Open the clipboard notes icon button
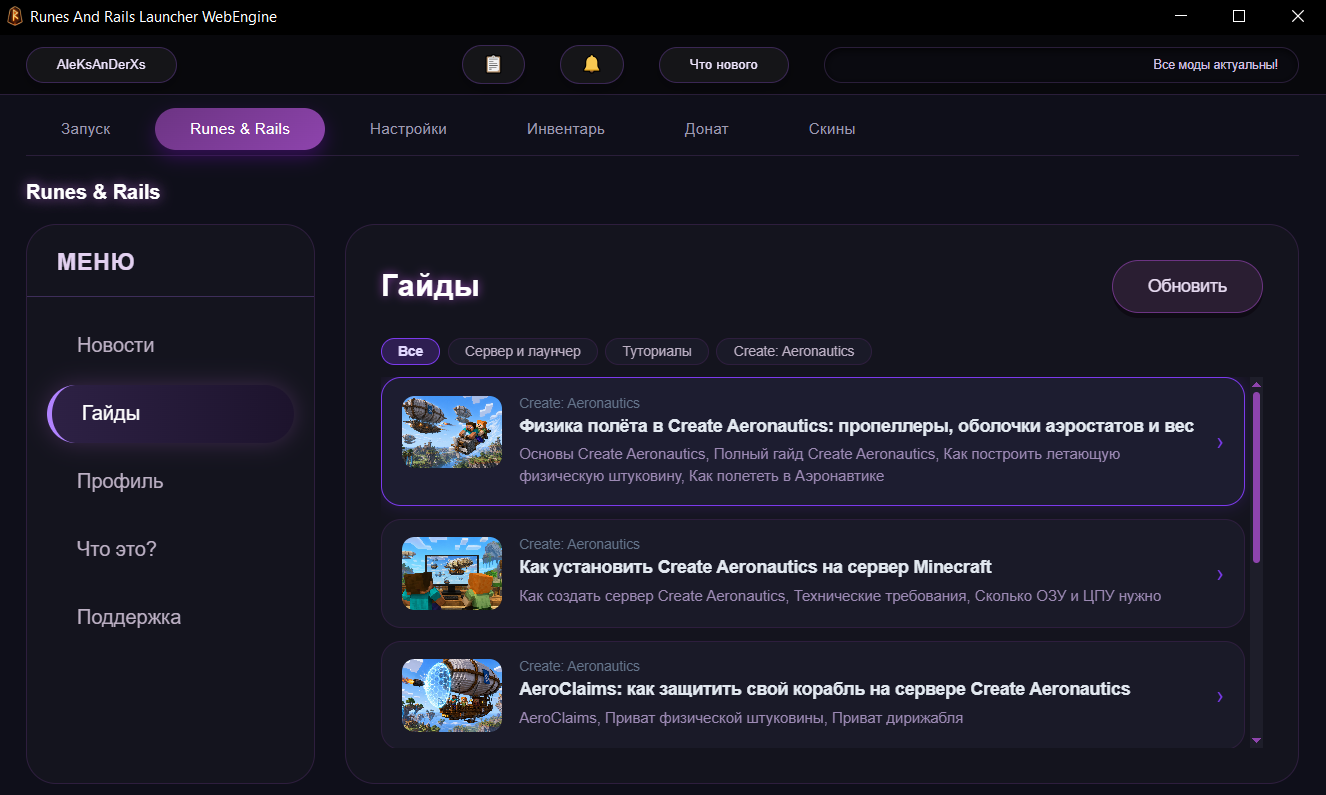Image resolution: width=1326 pixels, height=795 pixels. pos(493,64)
